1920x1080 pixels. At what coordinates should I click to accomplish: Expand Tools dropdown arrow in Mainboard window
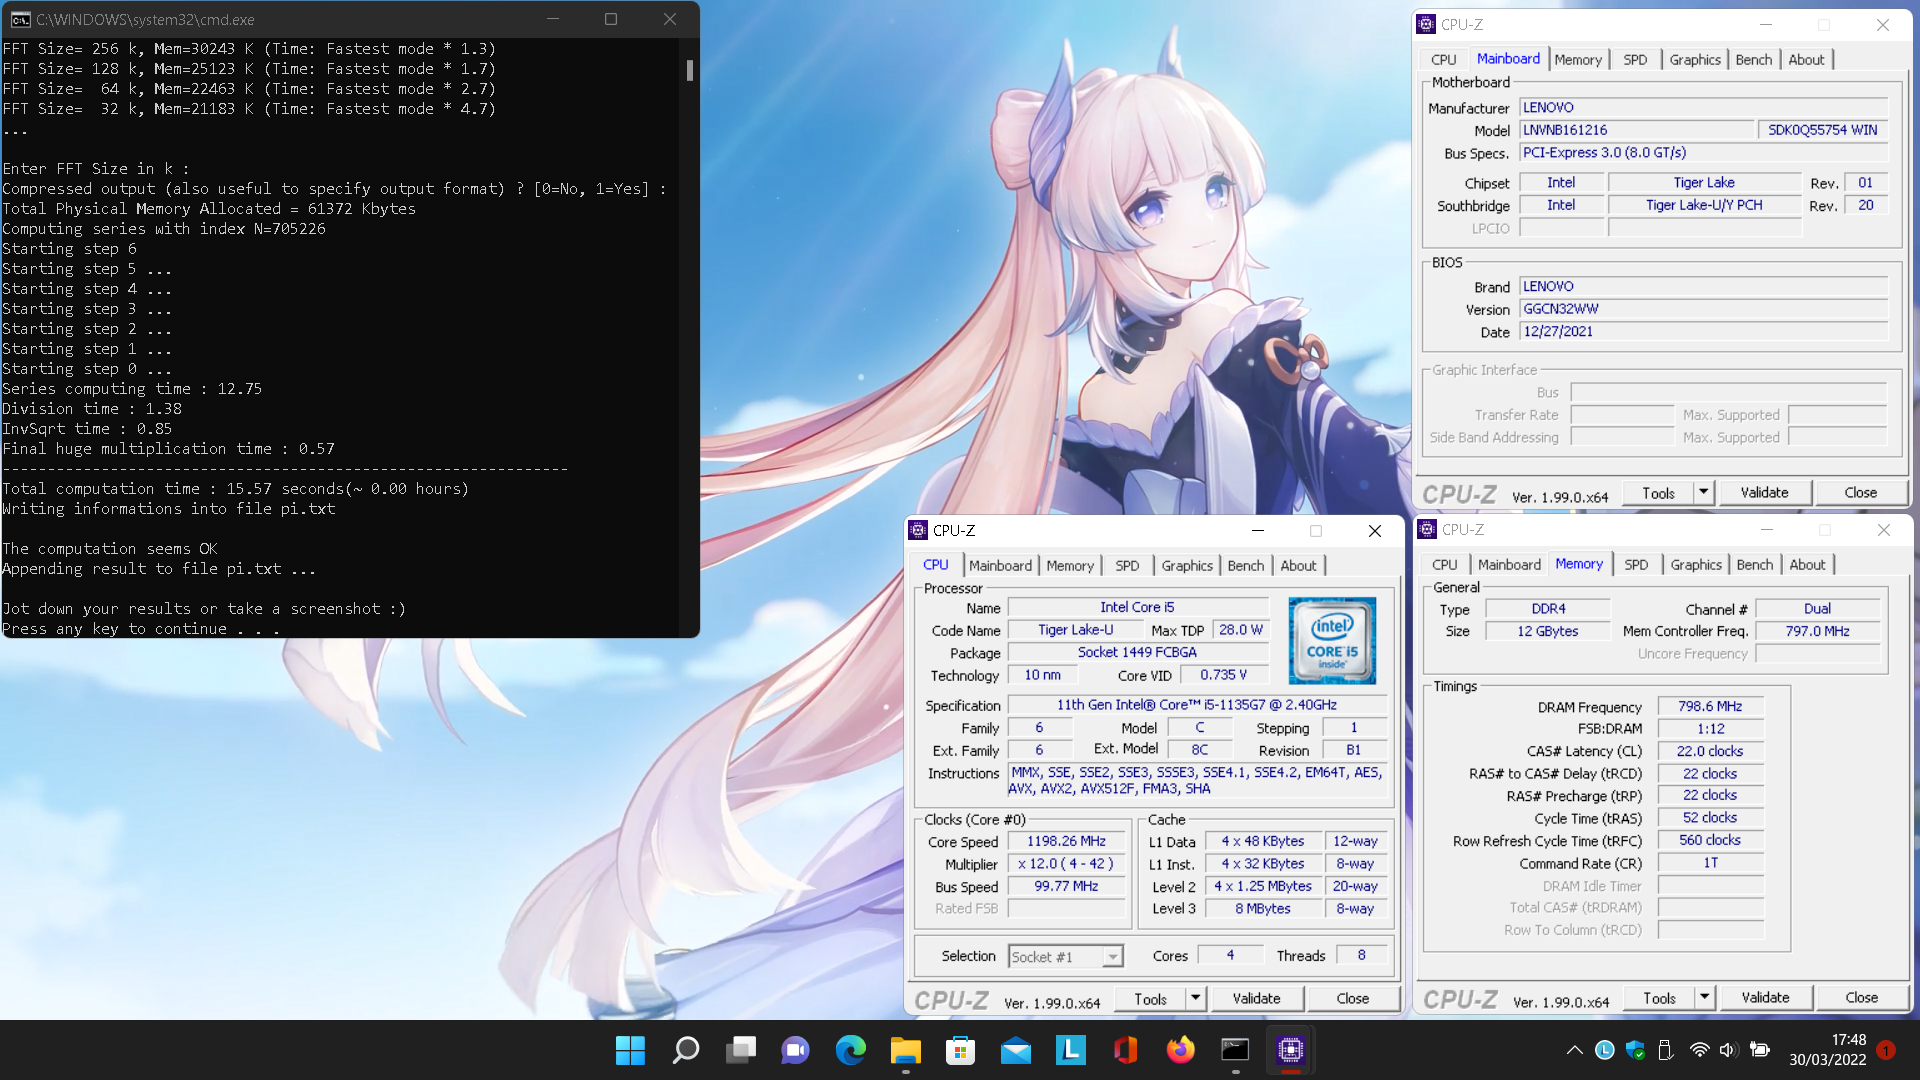[1703, 492]
